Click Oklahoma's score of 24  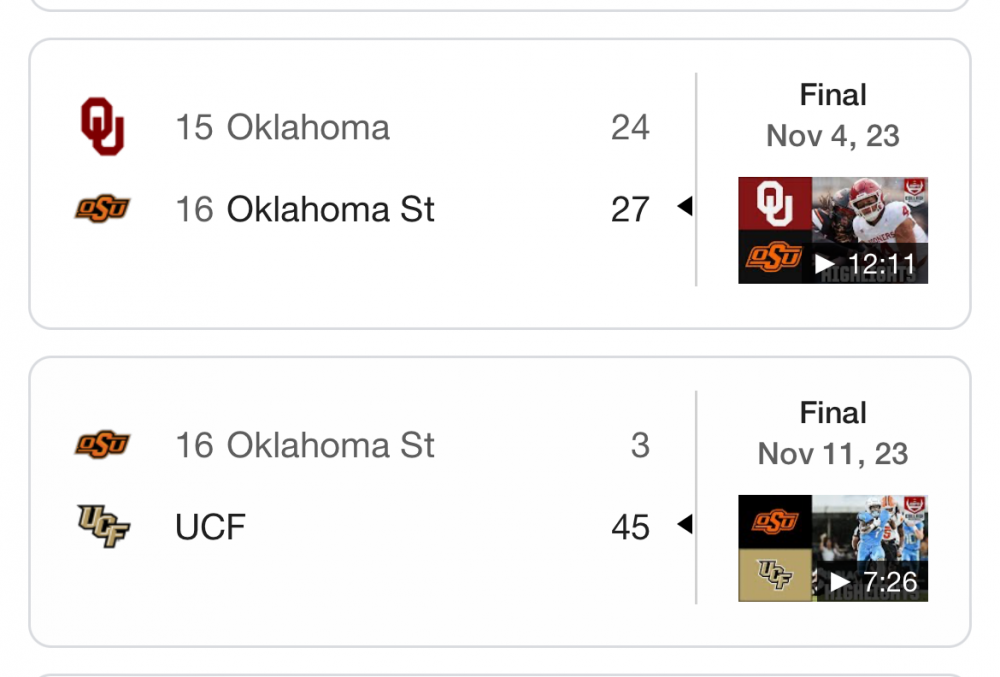(x=630, y=128)
